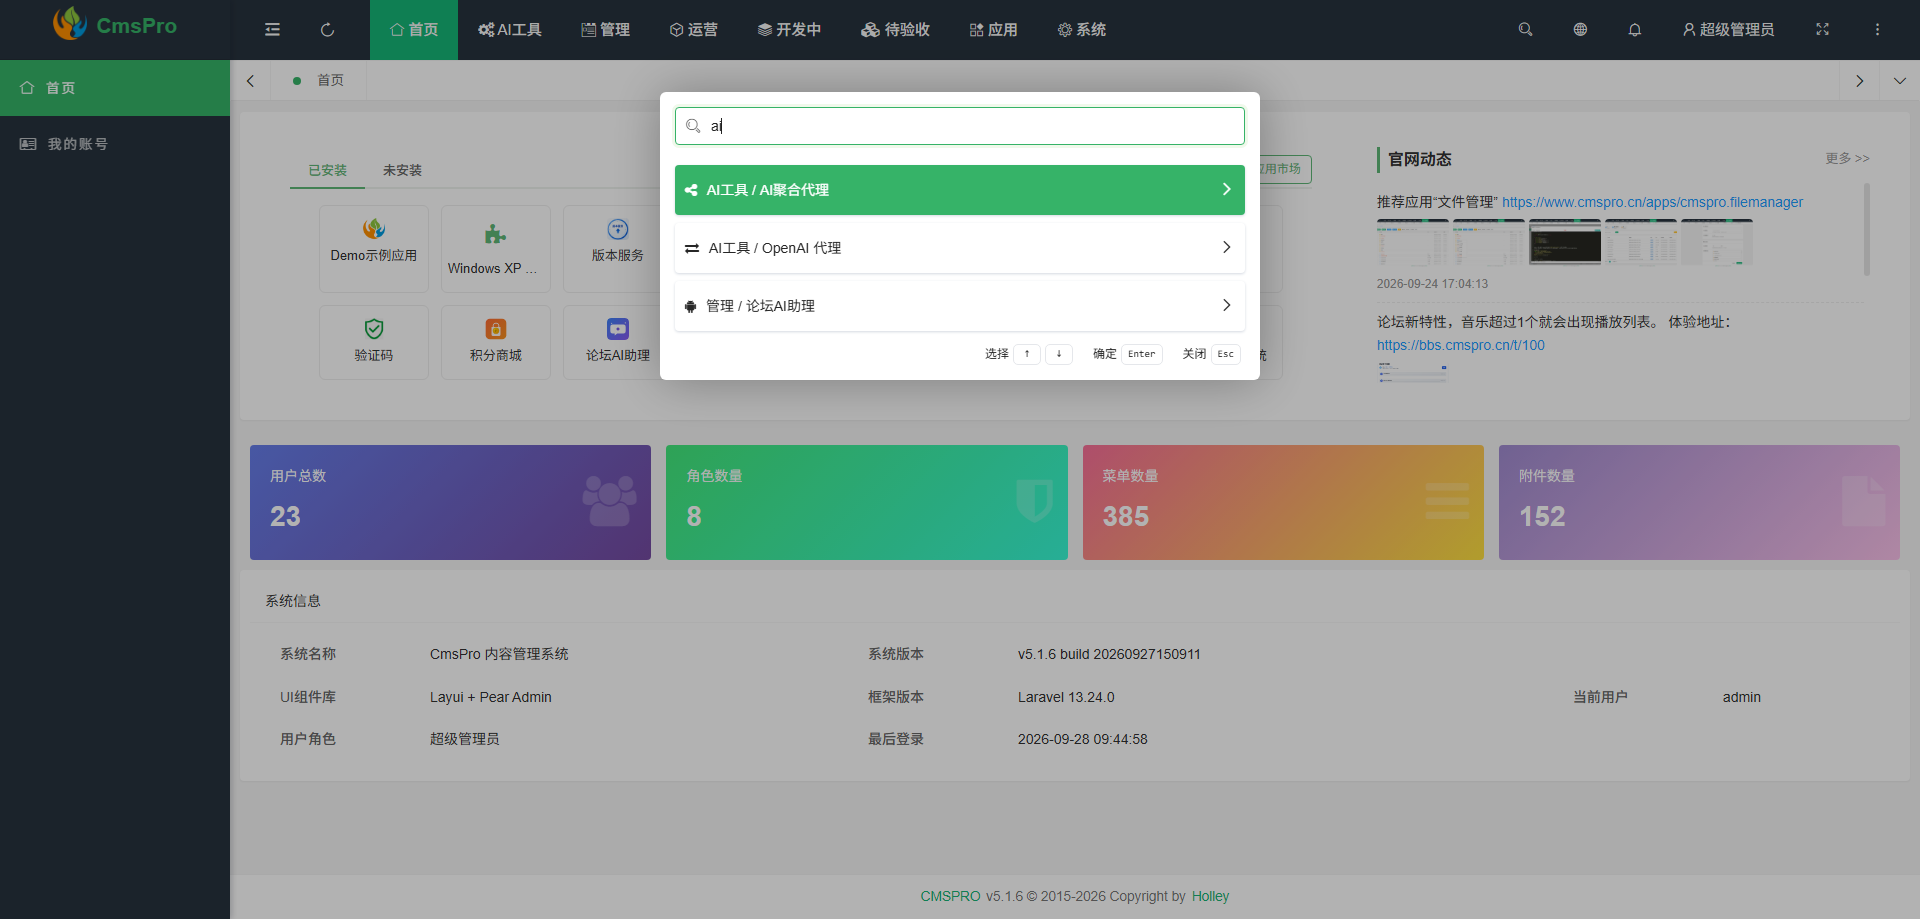
Task: Click chevron on OpenAI 代理 result
Action: [x=1227, y=248]
